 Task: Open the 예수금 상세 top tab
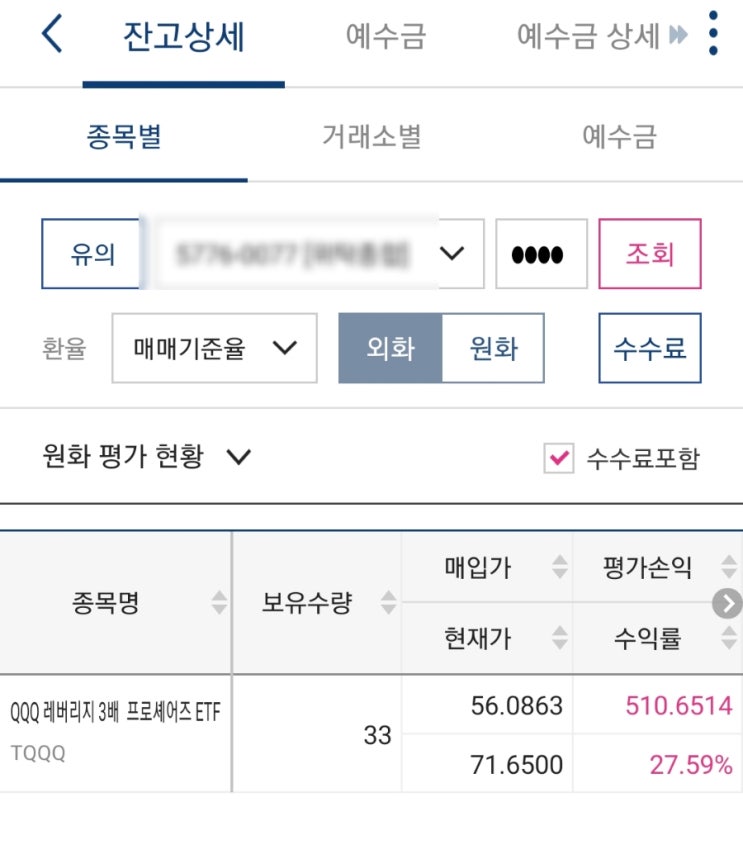click(588, 37)
